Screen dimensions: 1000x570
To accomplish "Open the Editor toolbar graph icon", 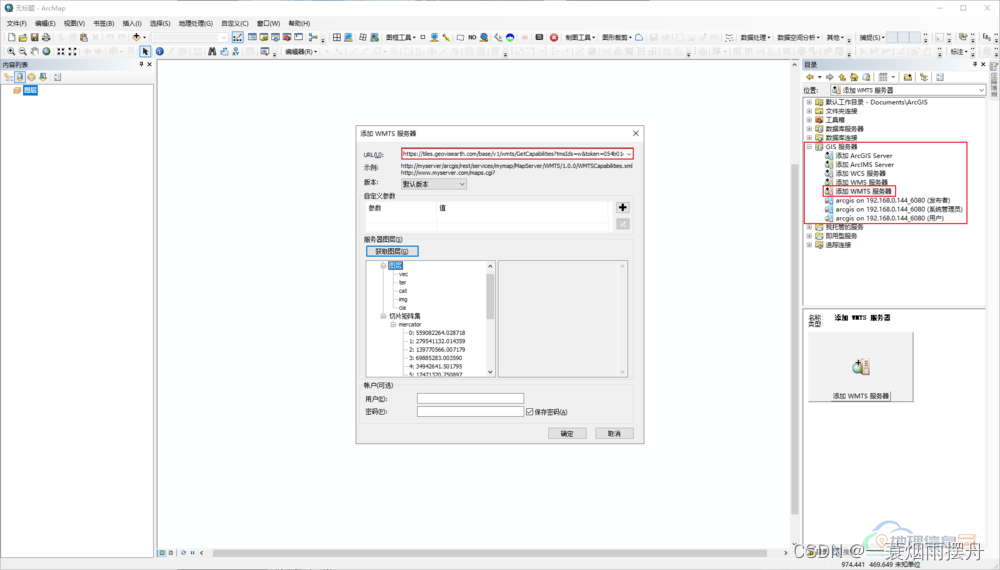I will tap(237, 38).
